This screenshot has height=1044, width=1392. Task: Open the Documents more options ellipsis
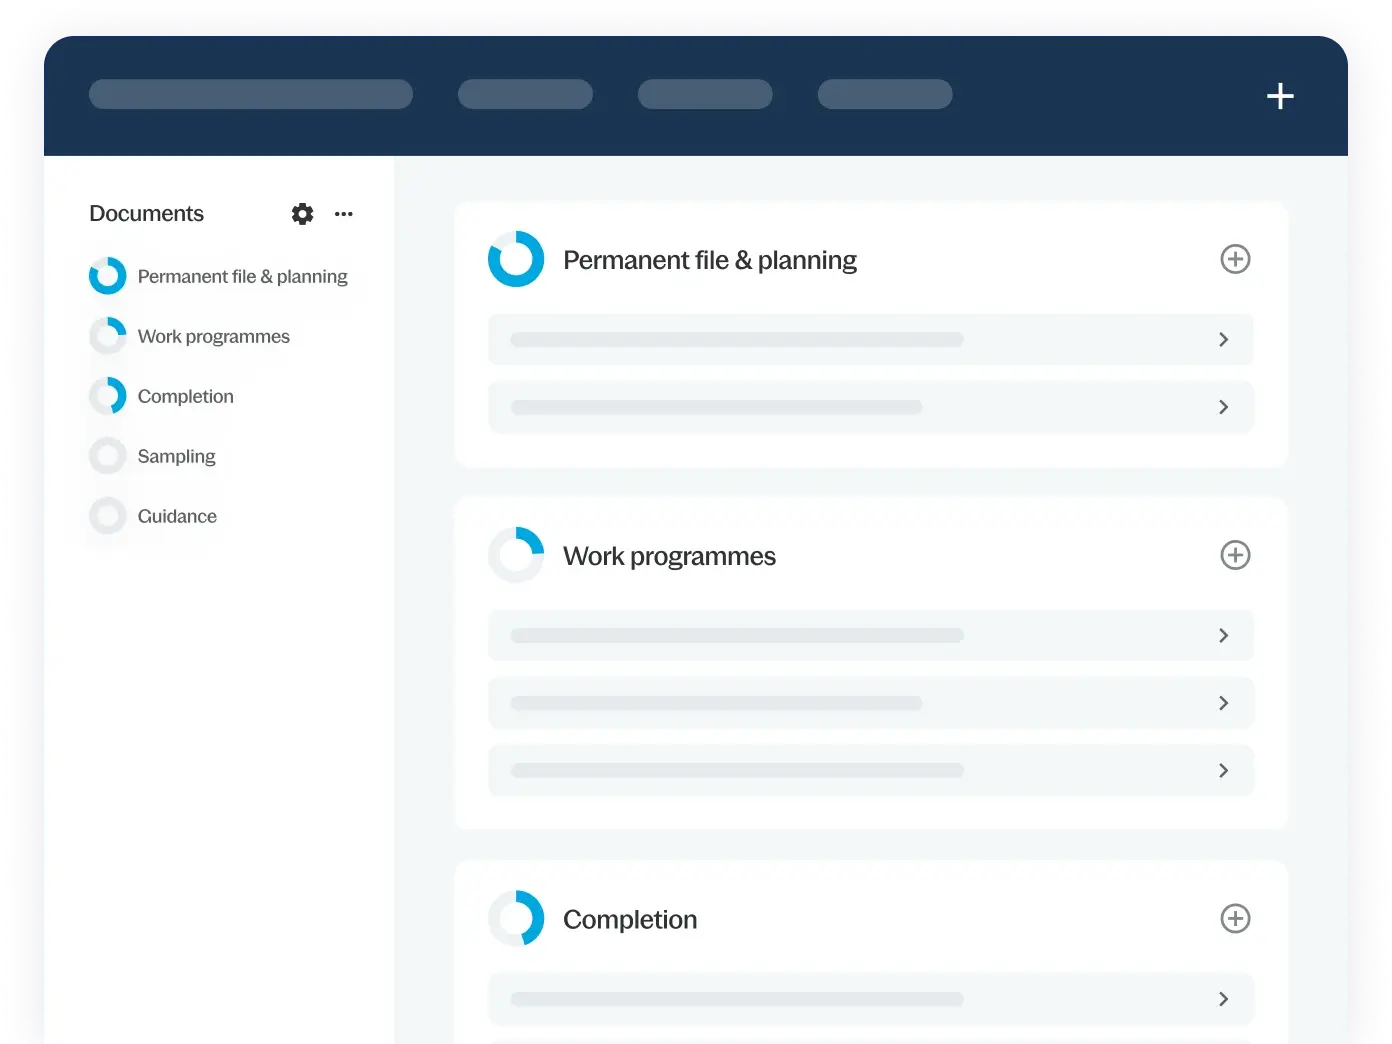tap(344, 214)
